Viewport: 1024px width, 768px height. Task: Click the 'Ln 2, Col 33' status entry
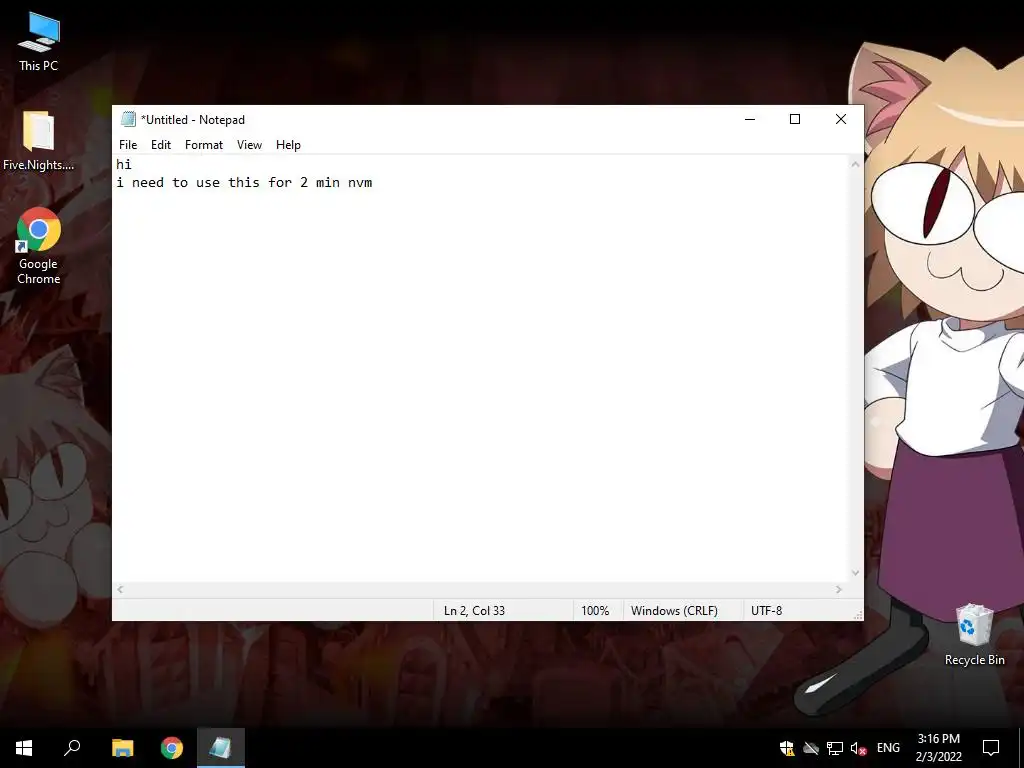[x=474, y=611]
